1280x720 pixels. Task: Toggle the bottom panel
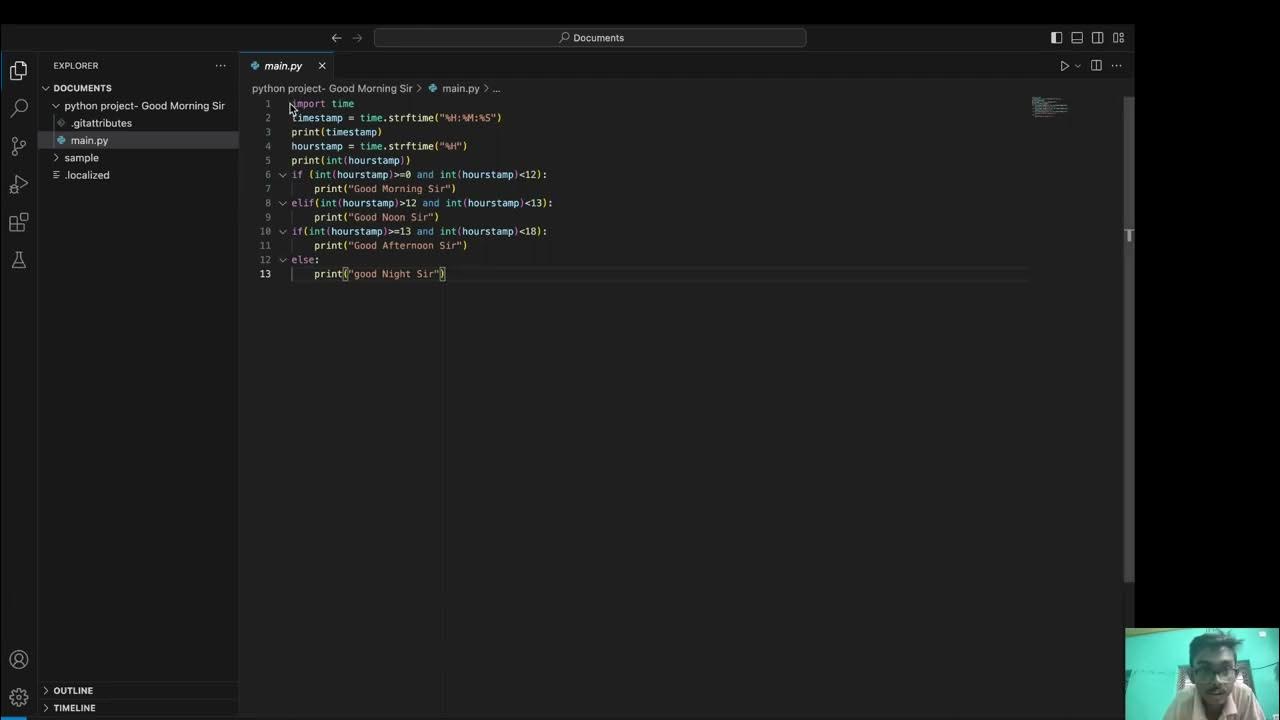tap(1077, 38)
